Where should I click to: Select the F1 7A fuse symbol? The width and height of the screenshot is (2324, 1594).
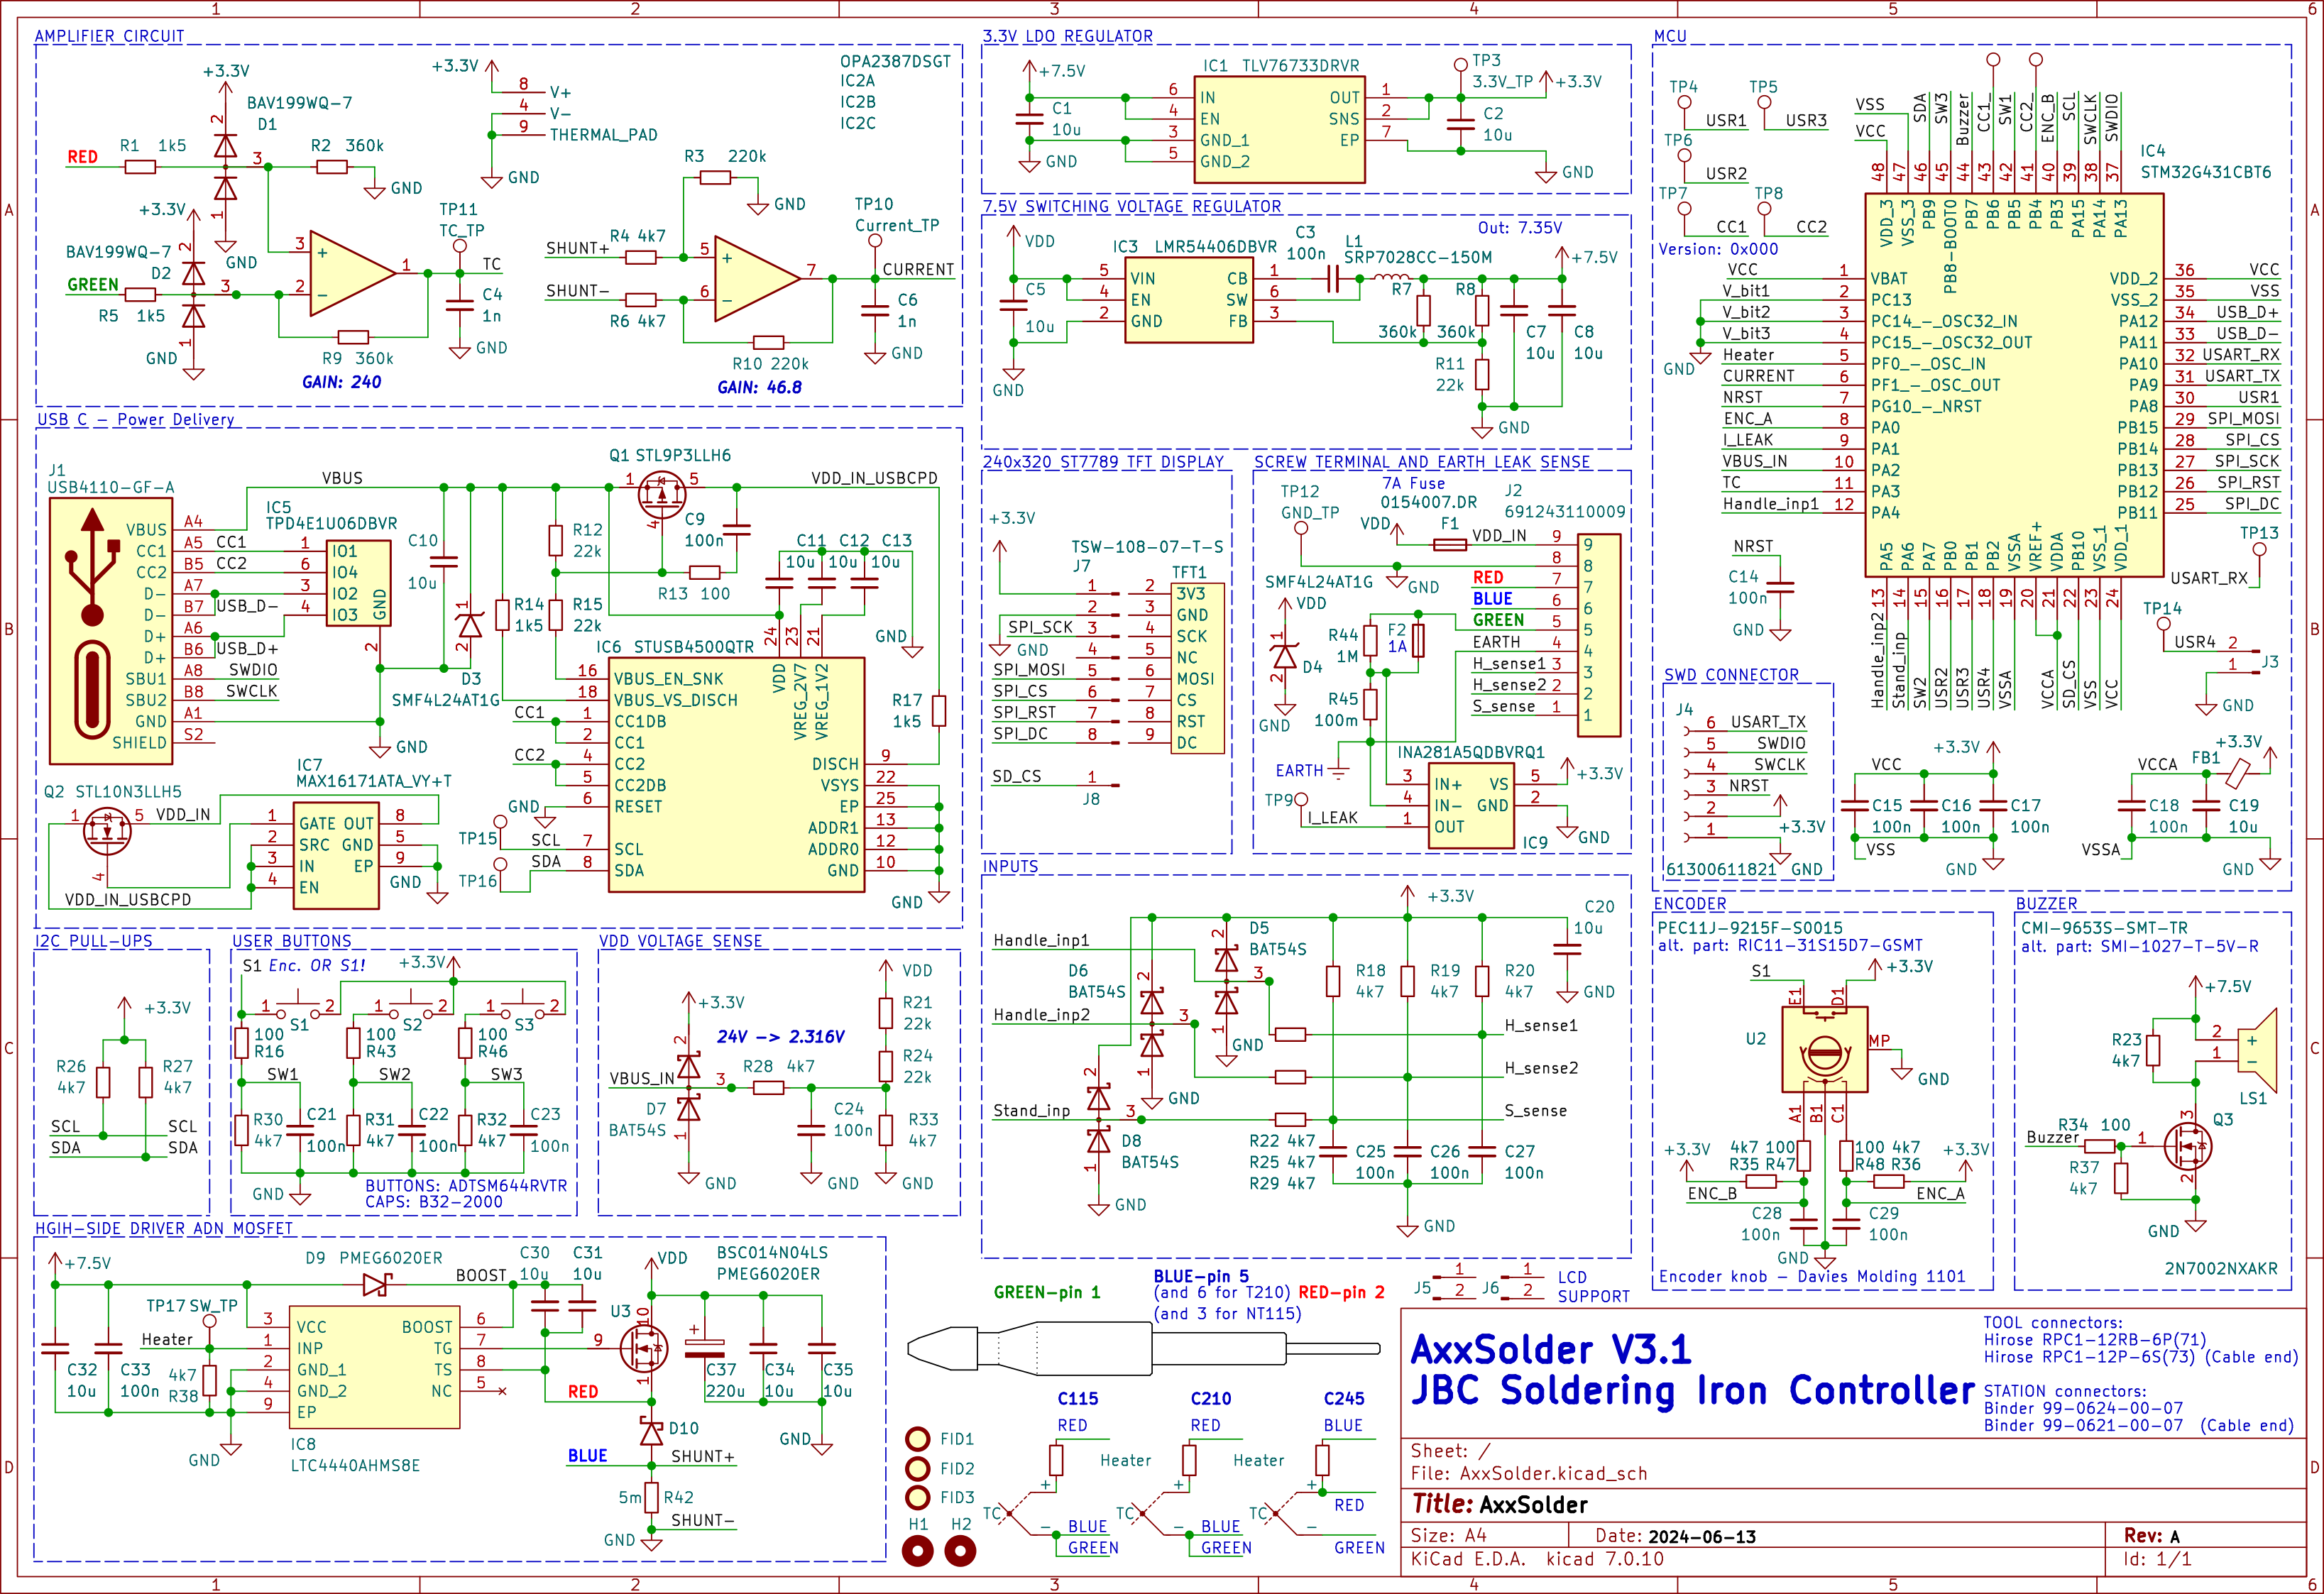(1449, 545)
